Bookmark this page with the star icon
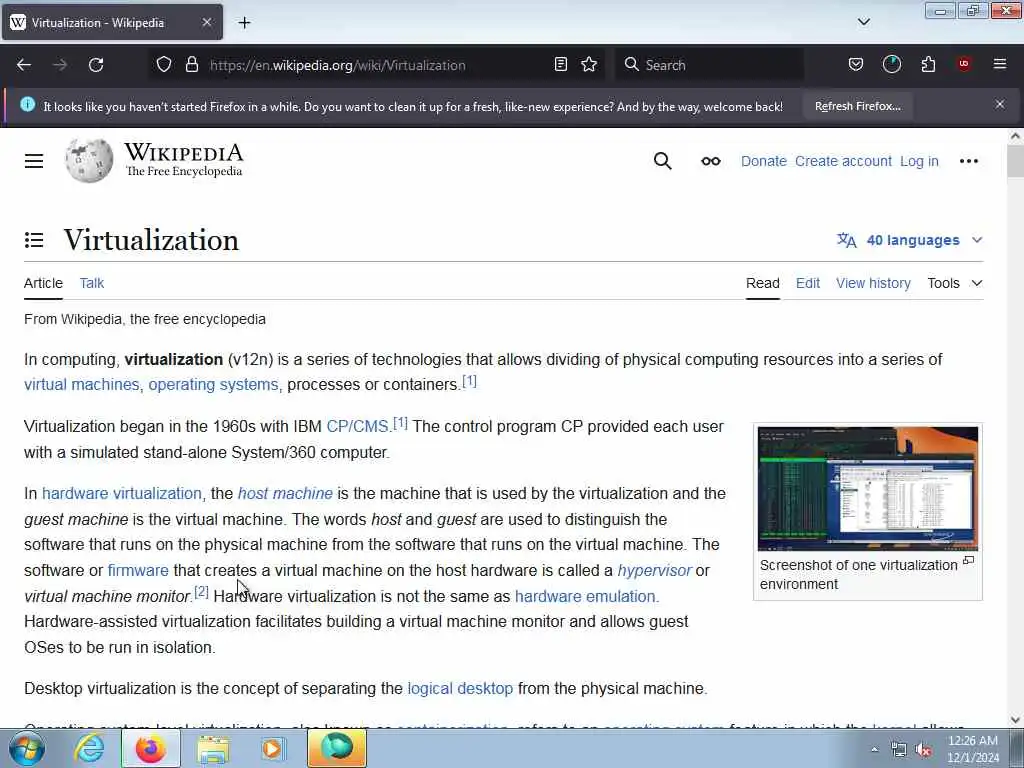This screenshot has width=1024, height=768. coord(589,65)
